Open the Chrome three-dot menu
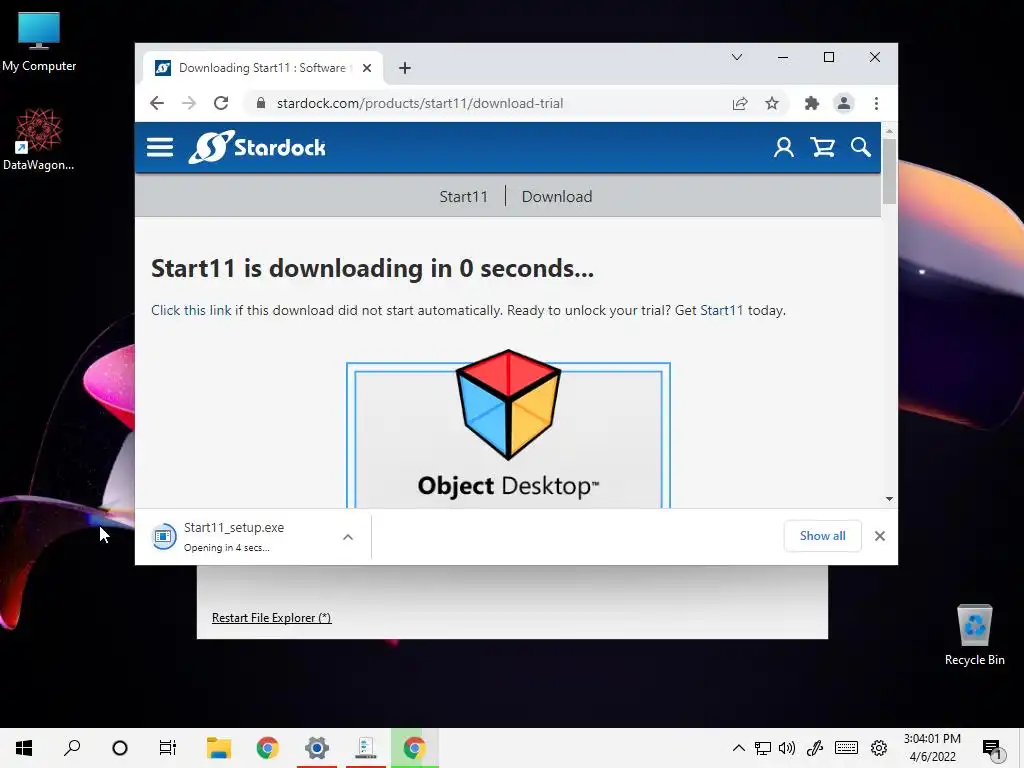Screen dimensions: 1024x768 click(x=876, y=103)
